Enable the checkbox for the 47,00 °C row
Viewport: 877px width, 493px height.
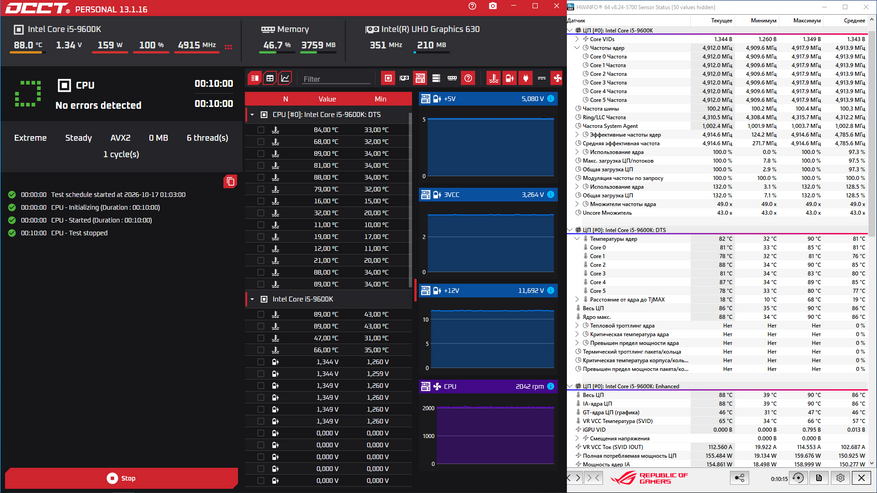coord(261,338)
